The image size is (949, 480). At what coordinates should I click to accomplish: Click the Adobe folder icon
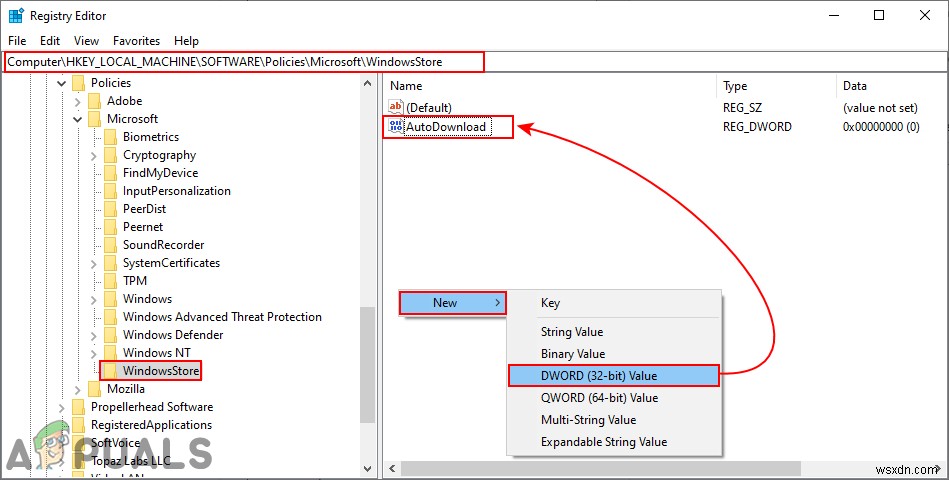pos(94,100)
